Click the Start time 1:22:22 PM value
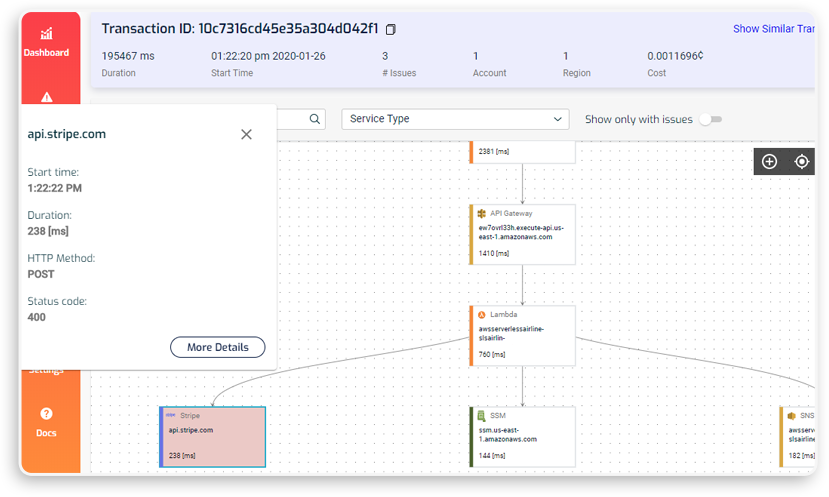 click(x=54, y=188)
